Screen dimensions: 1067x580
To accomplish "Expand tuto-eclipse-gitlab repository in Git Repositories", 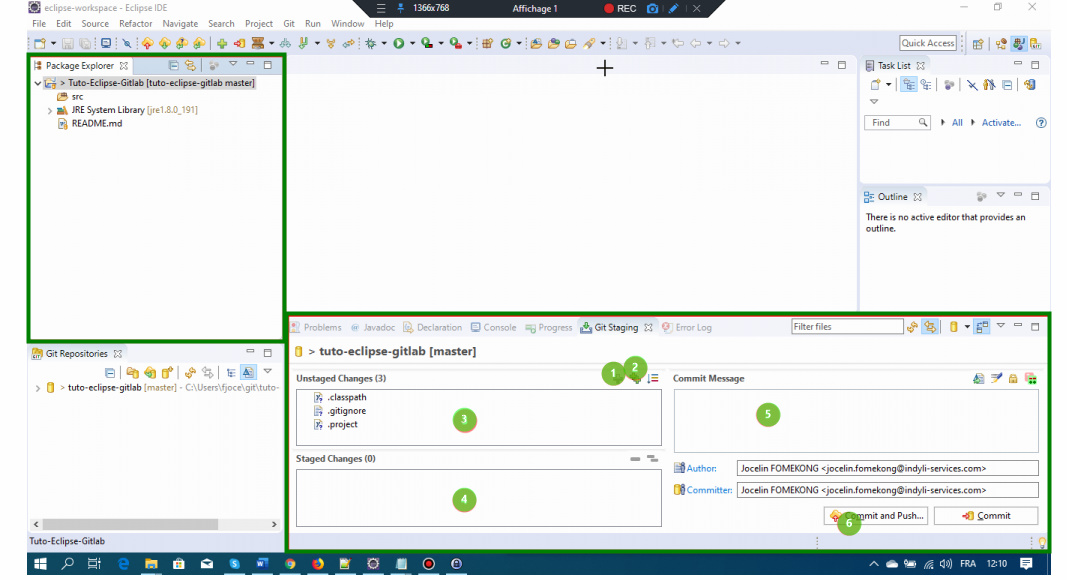I will tap(37, 388).
